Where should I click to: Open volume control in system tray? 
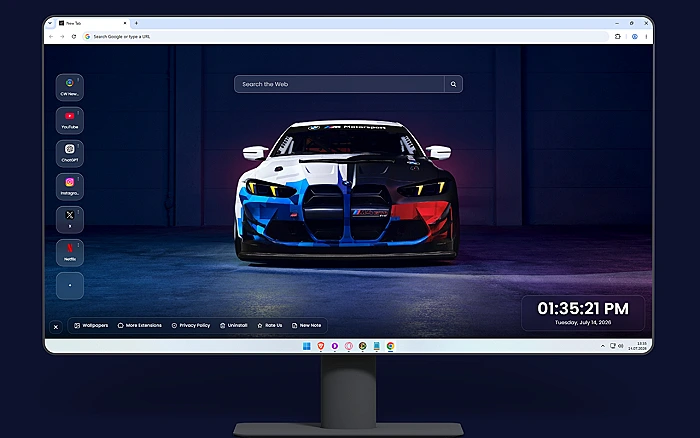click(x=621, y=346)
